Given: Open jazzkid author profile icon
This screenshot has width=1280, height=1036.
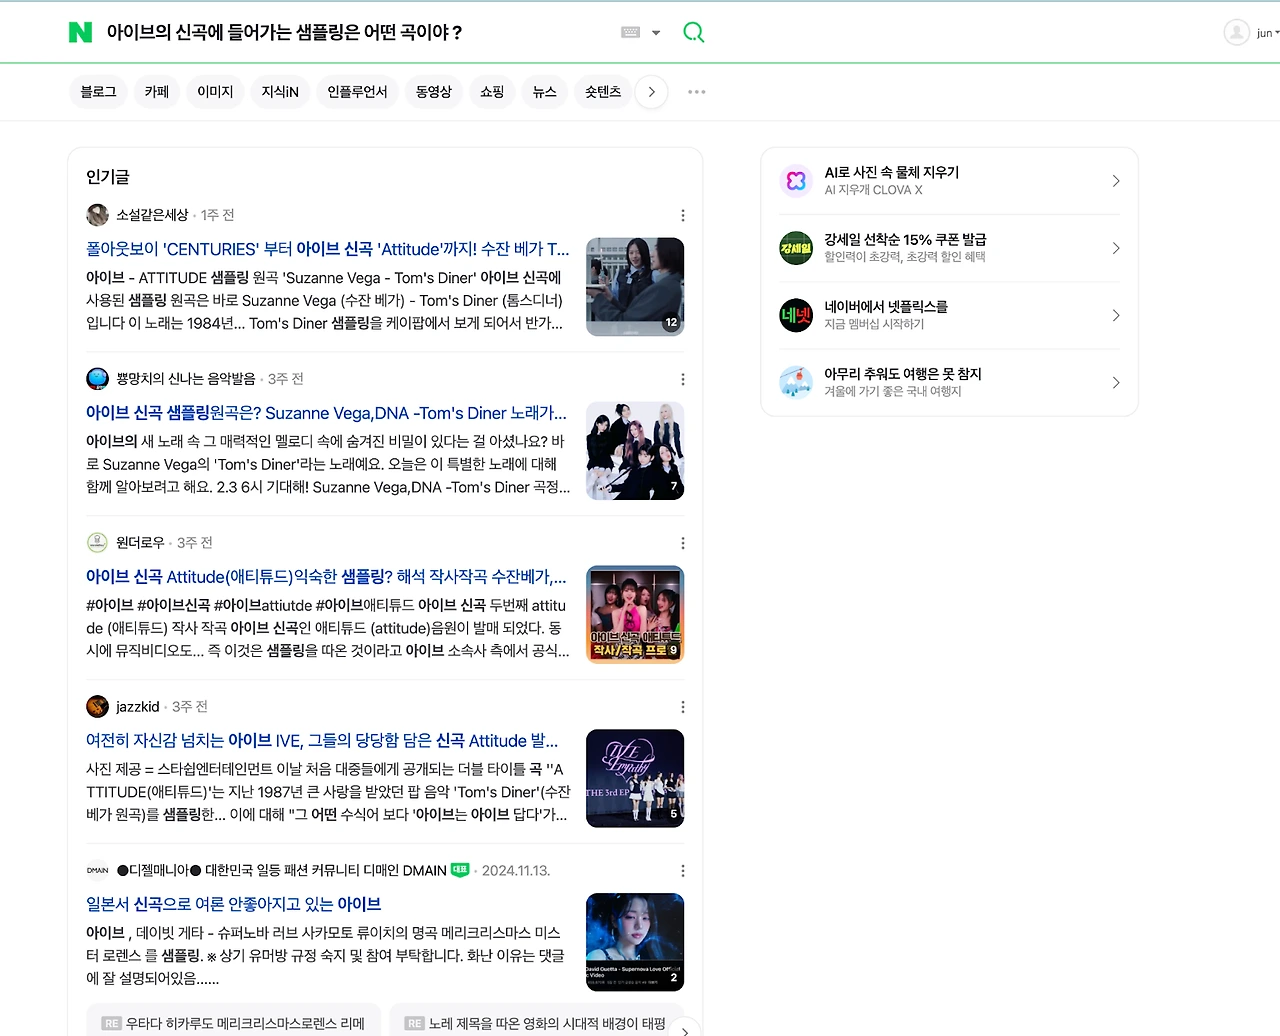Looking at the screenshot, I should point(98,707).
